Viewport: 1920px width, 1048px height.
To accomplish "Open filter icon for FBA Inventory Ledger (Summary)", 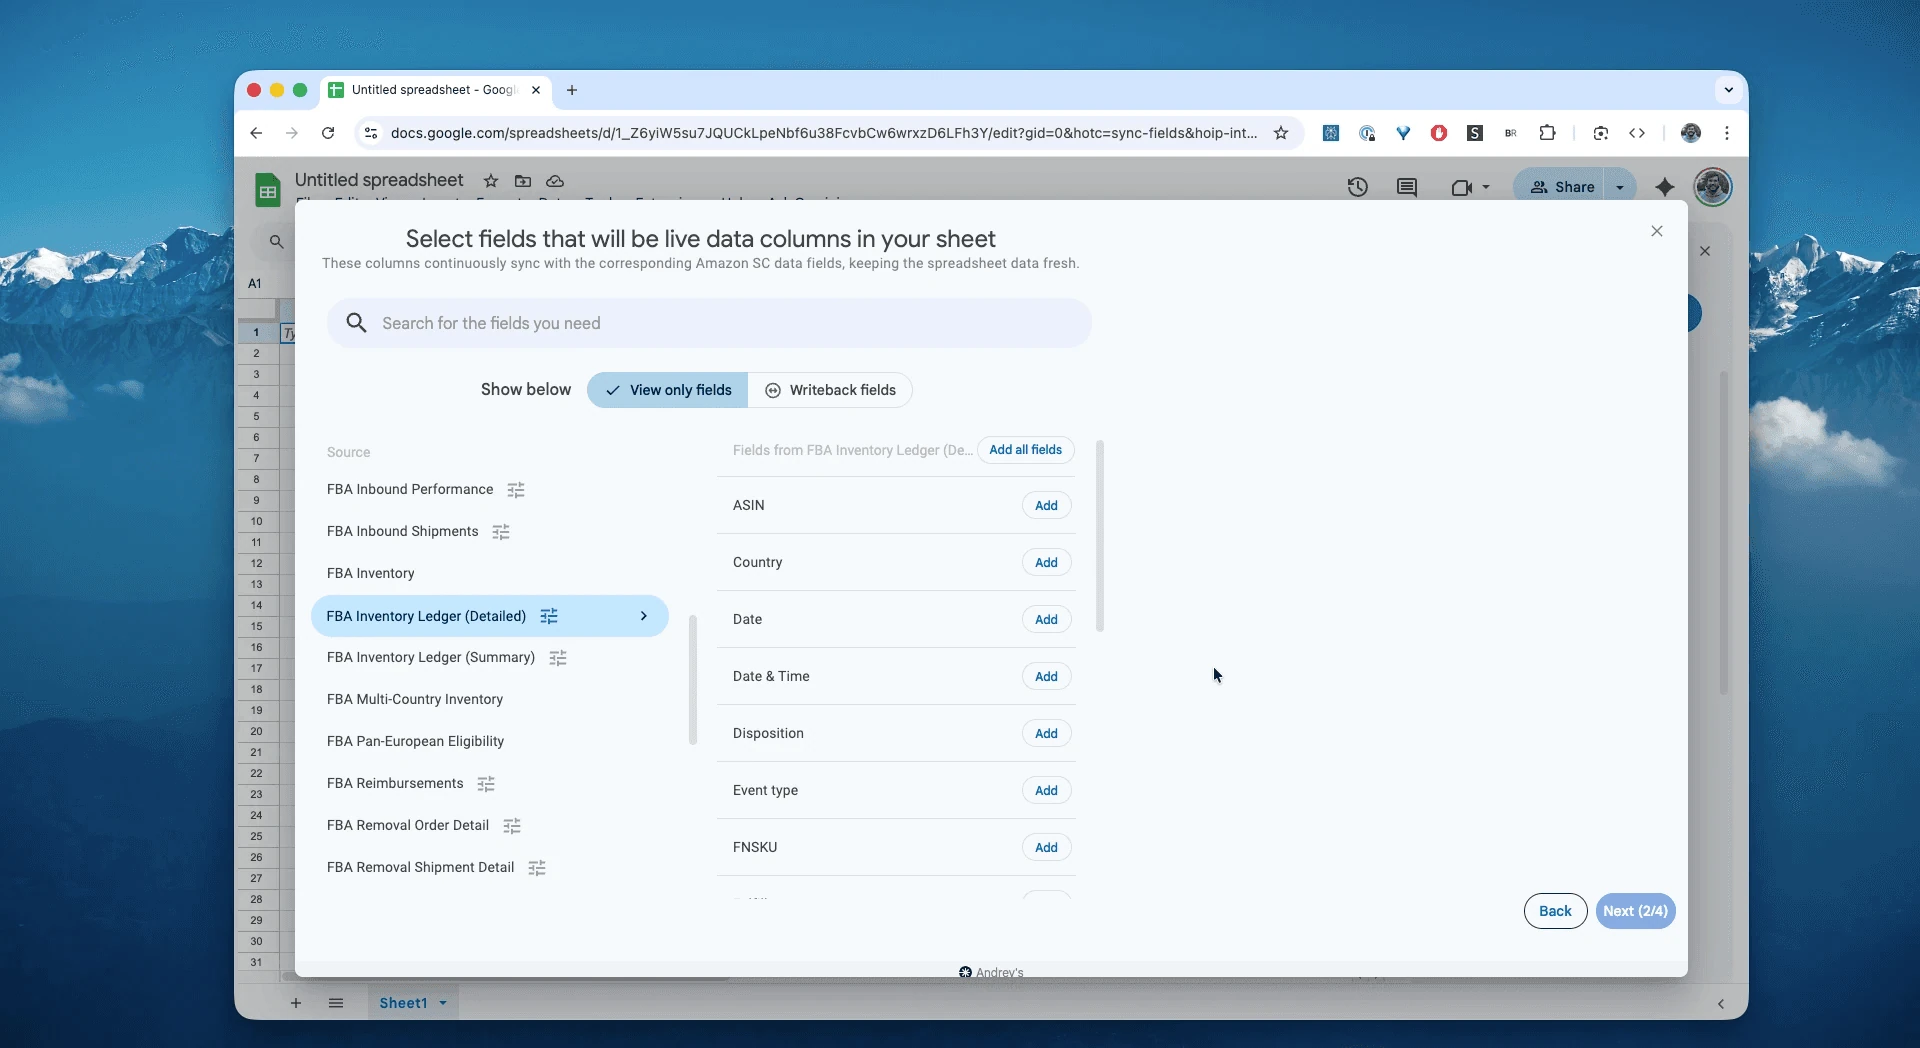I will (x=558, y=658).
